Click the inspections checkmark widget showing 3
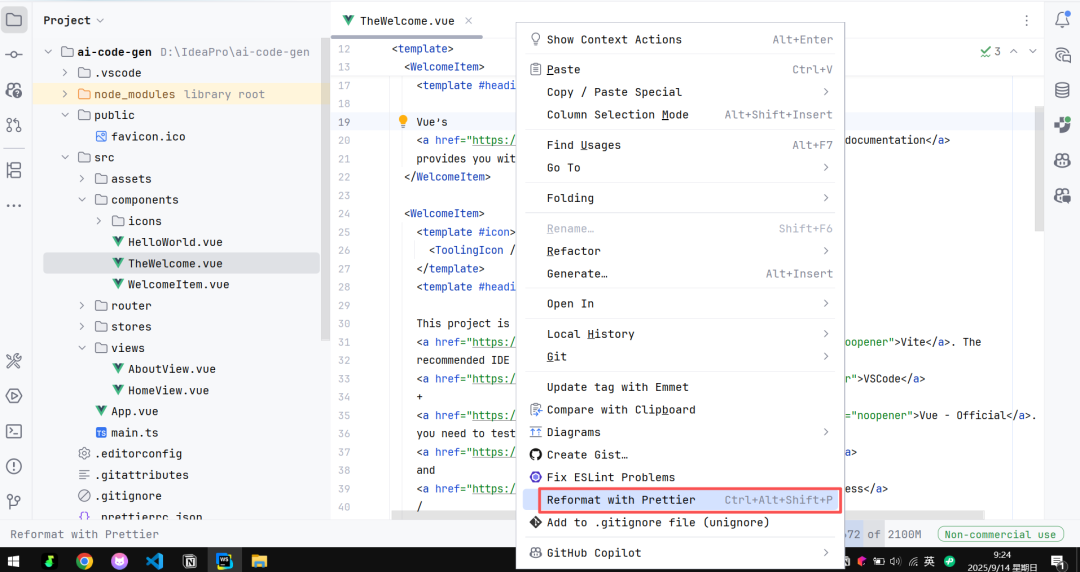This screenshot has height=572, width=1080. click(x=990, y=51)
